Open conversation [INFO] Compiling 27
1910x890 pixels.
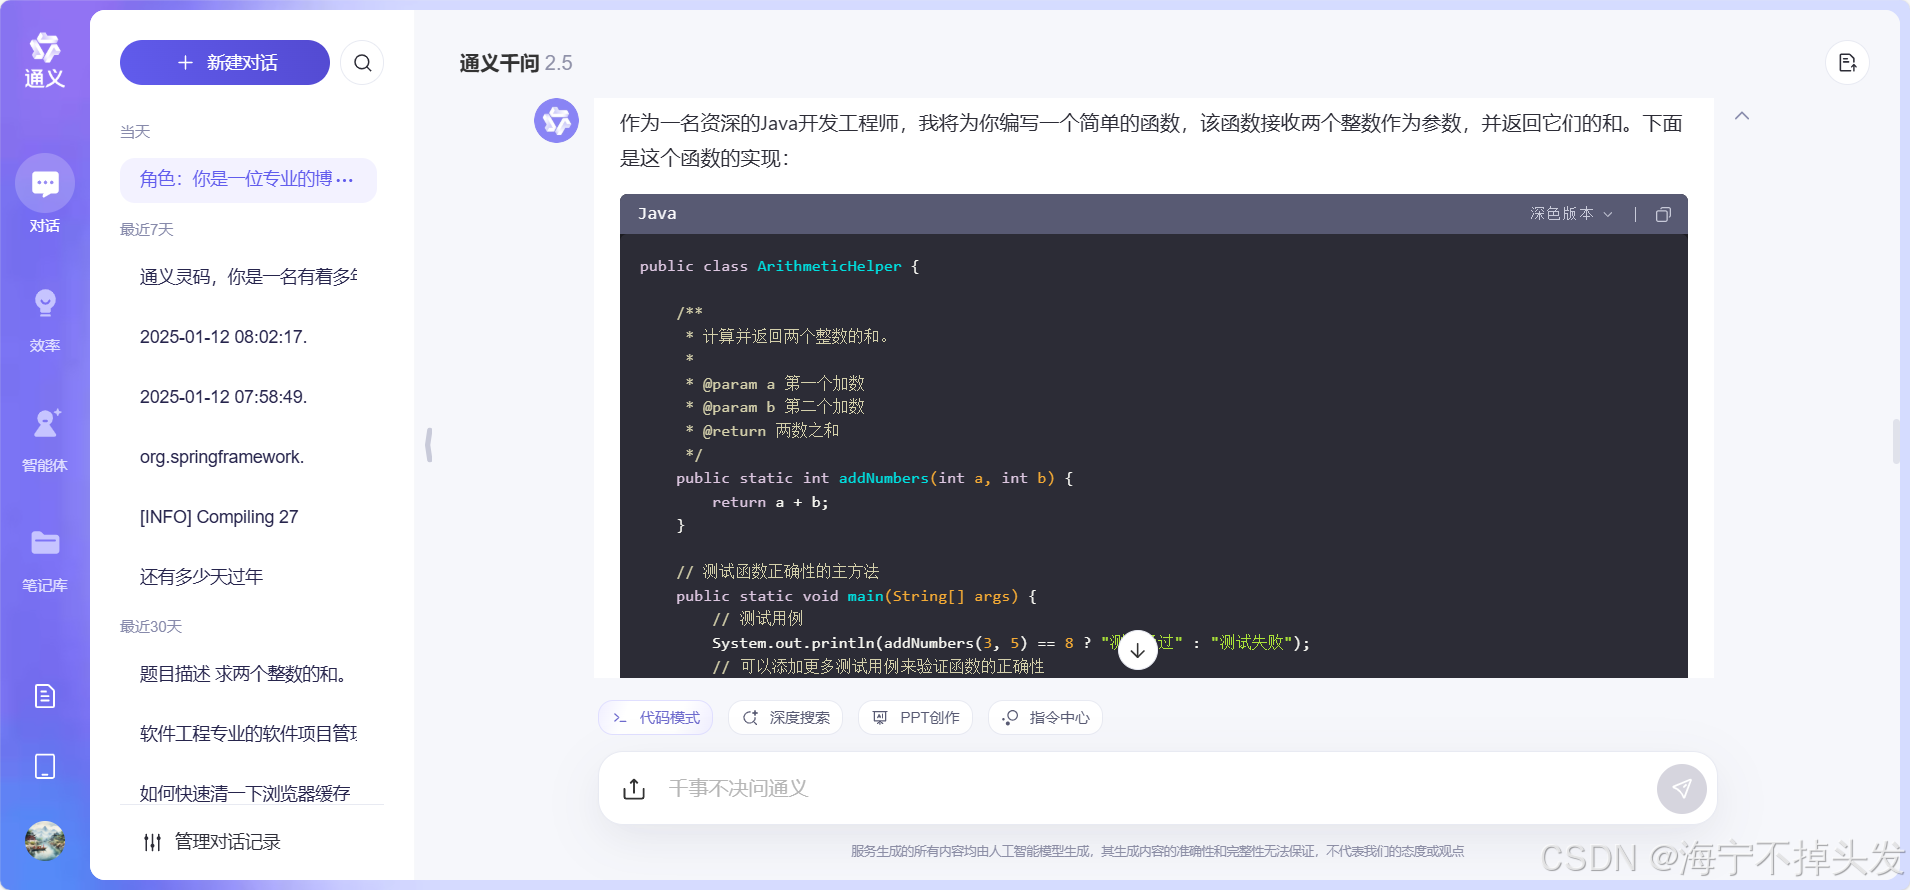tap(248, 517)
